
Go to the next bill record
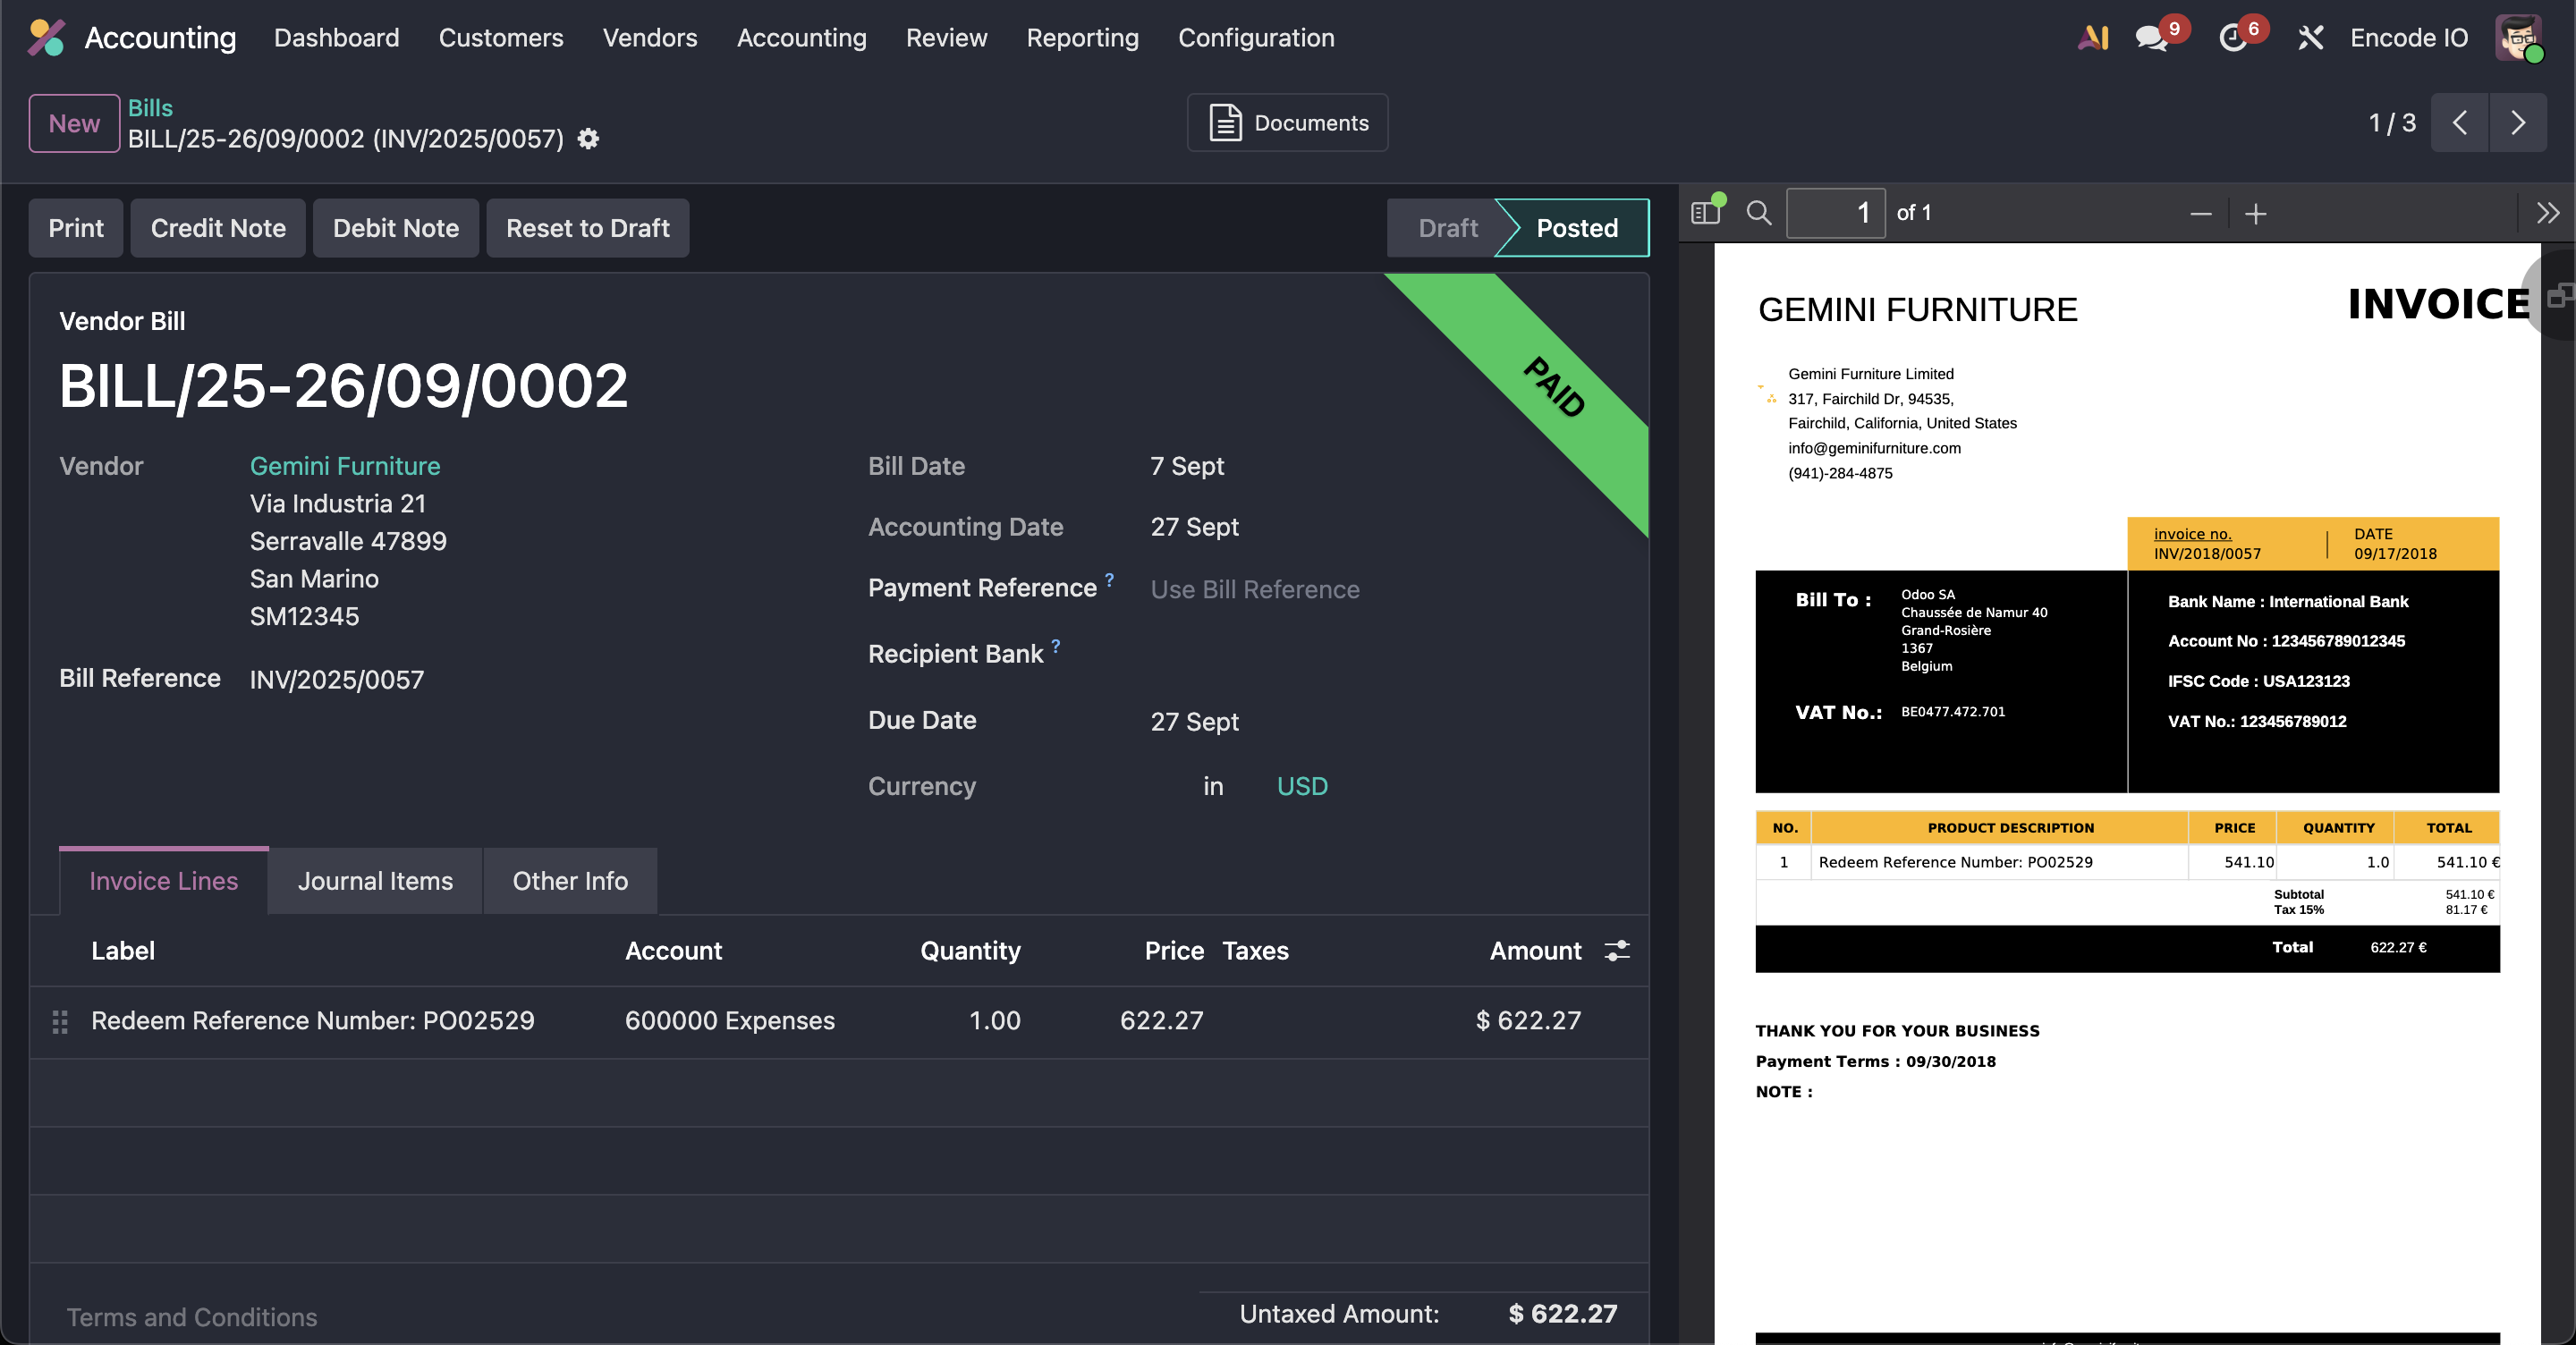point(2518,123)
